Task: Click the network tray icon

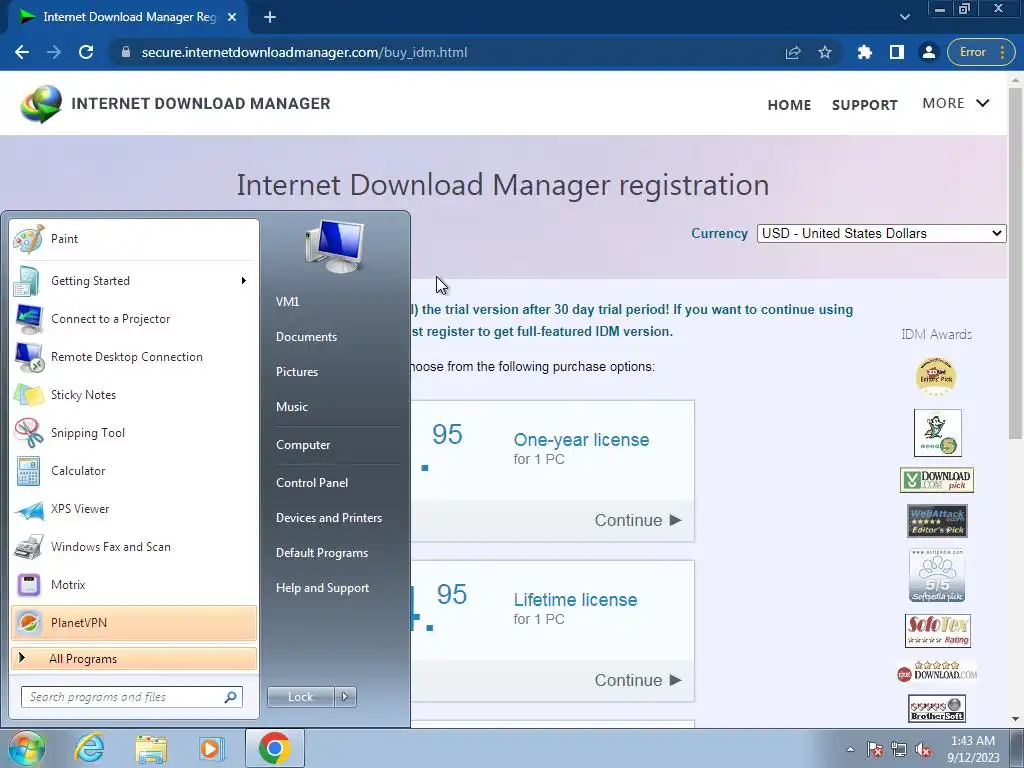Action: click(899, 750)
